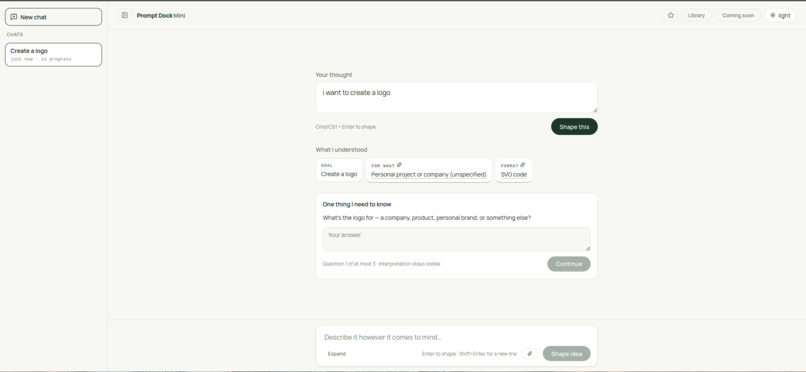
Task: Edit the SVG code format value
Action: pyautogui.click(x=514, y=174)
